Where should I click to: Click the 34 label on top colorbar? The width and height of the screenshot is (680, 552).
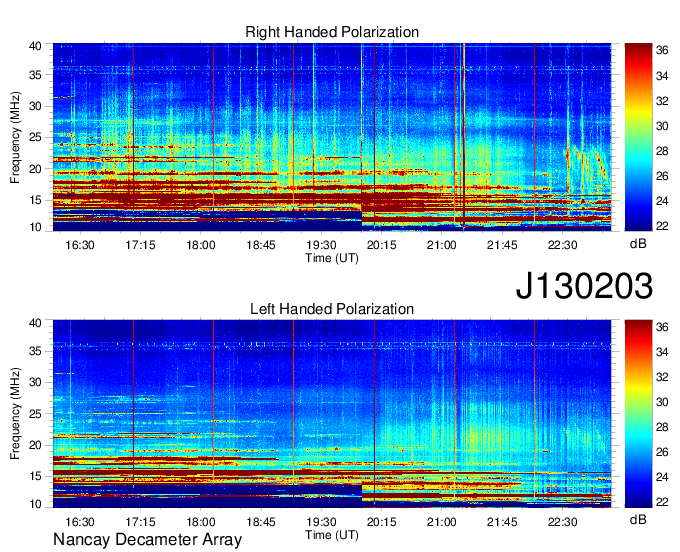tap(662, 76)
